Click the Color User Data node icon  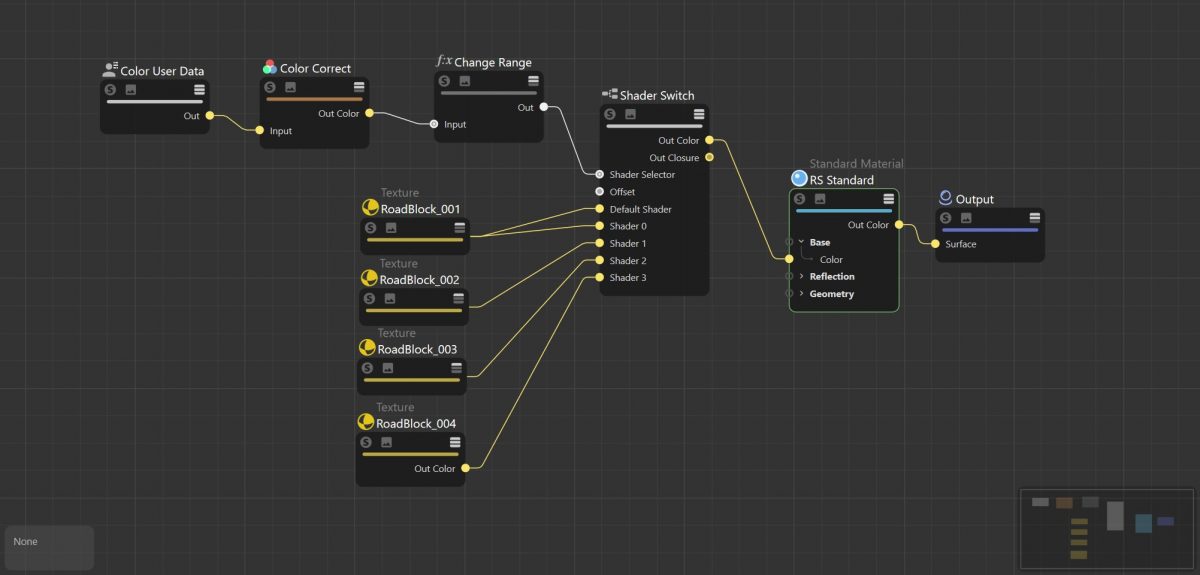pos(110,70)
